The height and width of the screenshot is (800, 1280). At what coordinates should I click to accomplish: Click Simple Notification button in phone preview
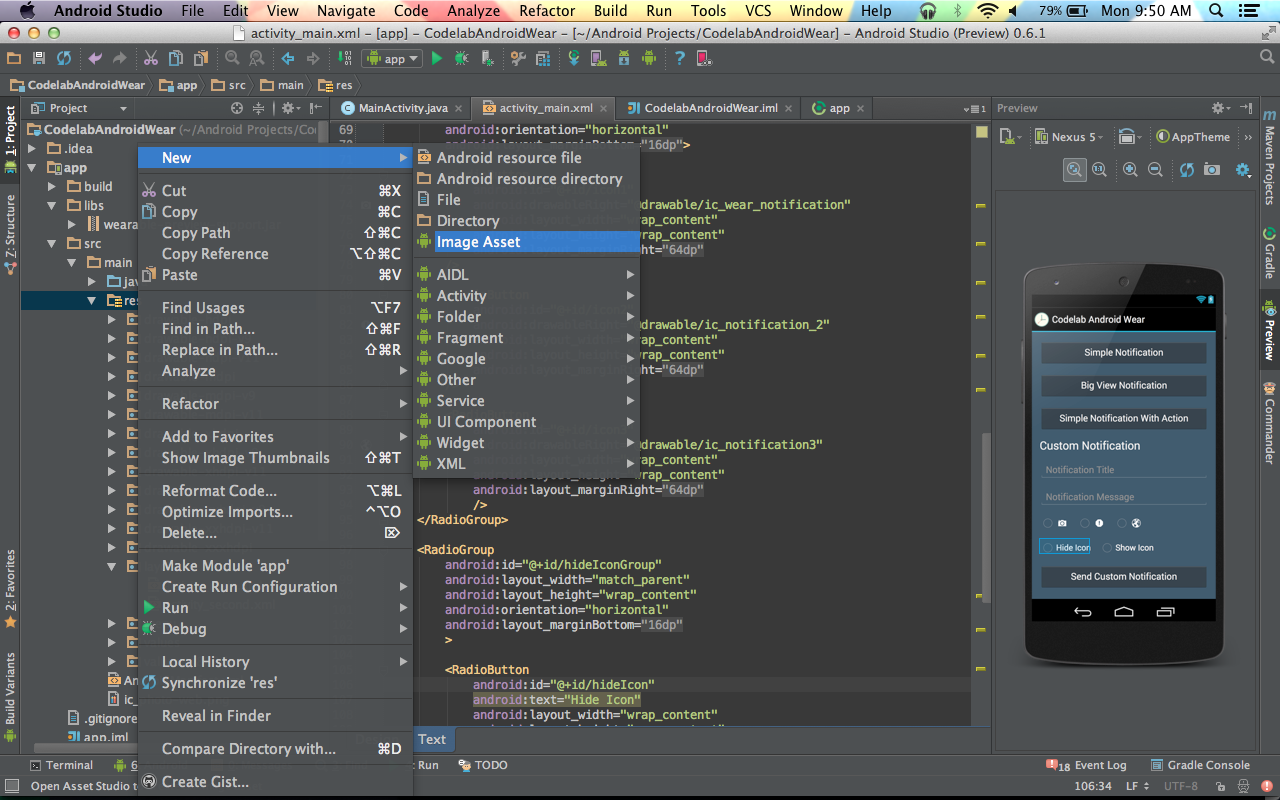click(x=1123, y=353)
